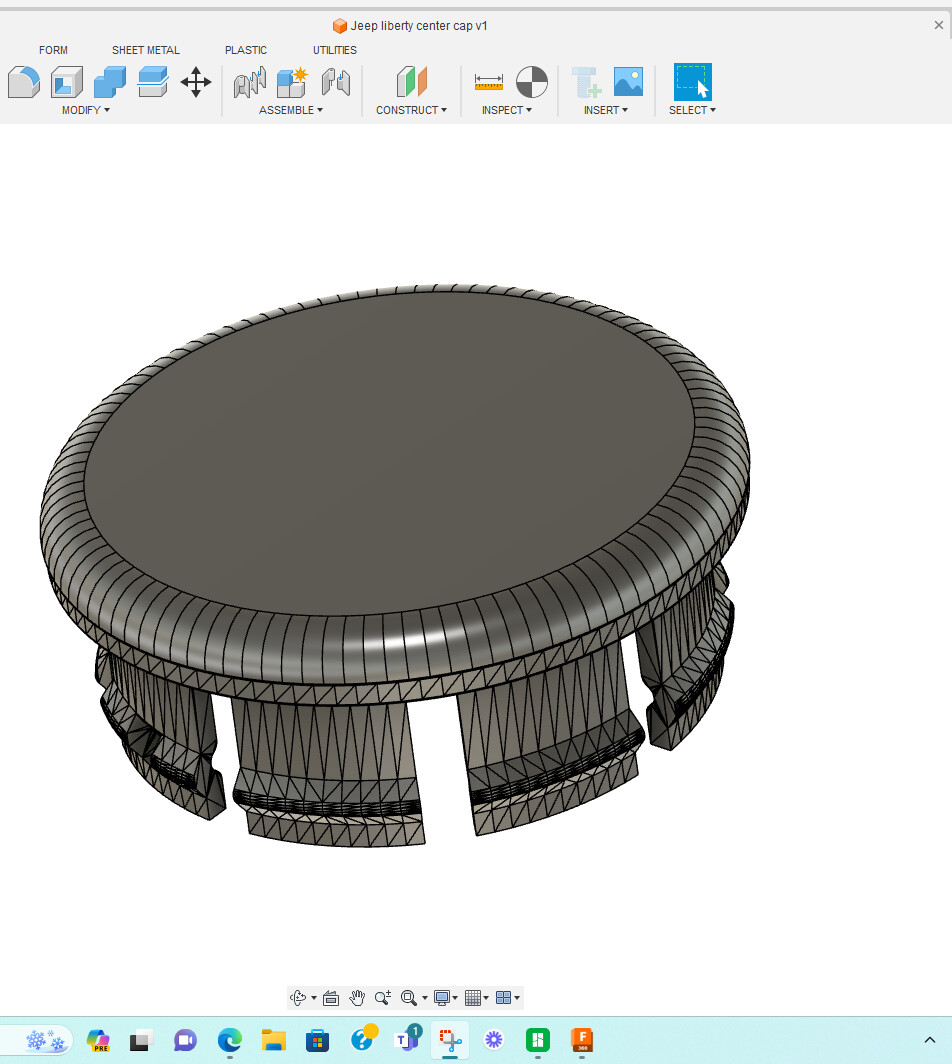This screenshot has height=1064, width=952.
Task: Activate the Move/Copy four-arrow tool
Action: click(196, 82)
